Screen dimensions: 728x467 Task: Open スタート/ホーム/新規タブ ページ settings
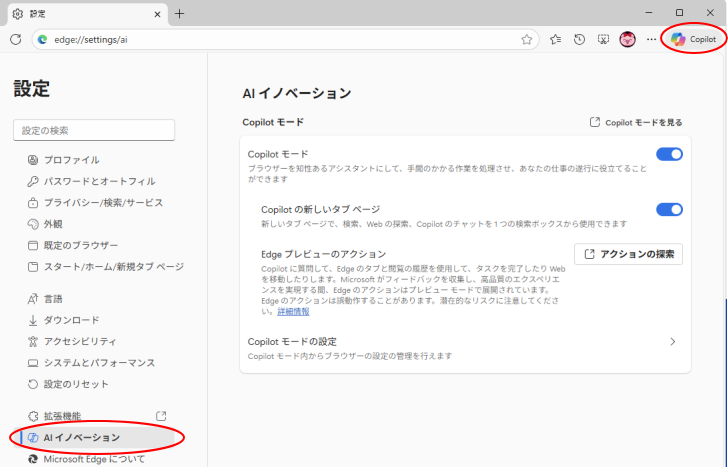click(x=106, y=267)
